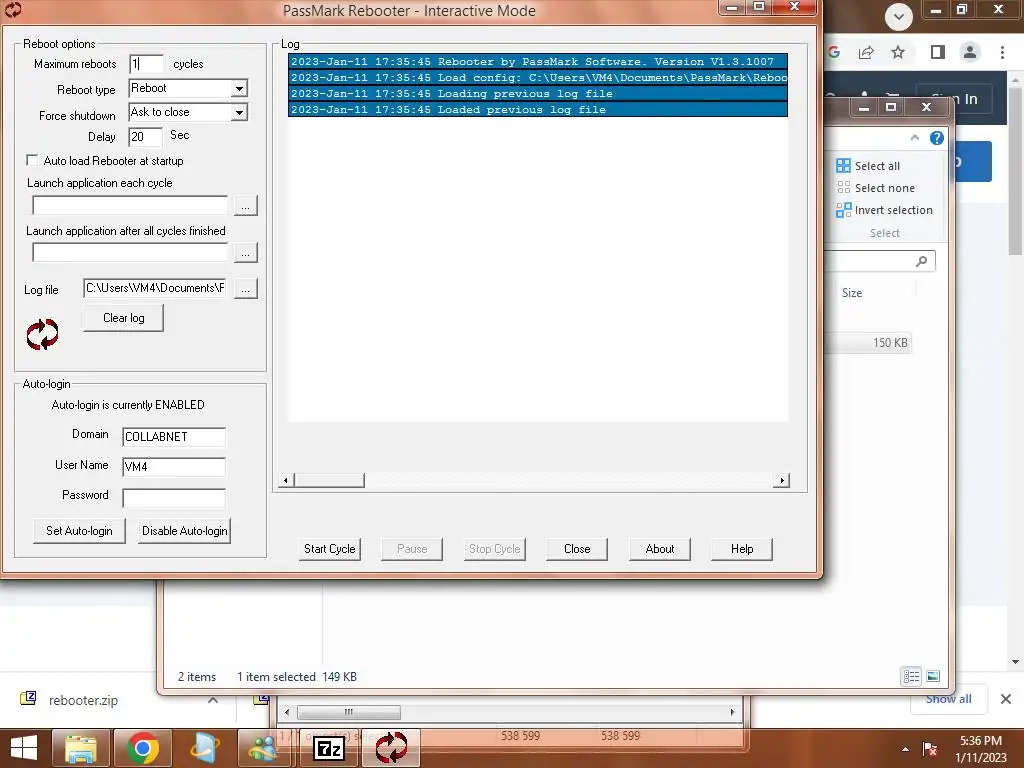This screenshot has height=768, width=1024.
Task: Click Select all in Explorer ribbon
Action: (868, 166)
